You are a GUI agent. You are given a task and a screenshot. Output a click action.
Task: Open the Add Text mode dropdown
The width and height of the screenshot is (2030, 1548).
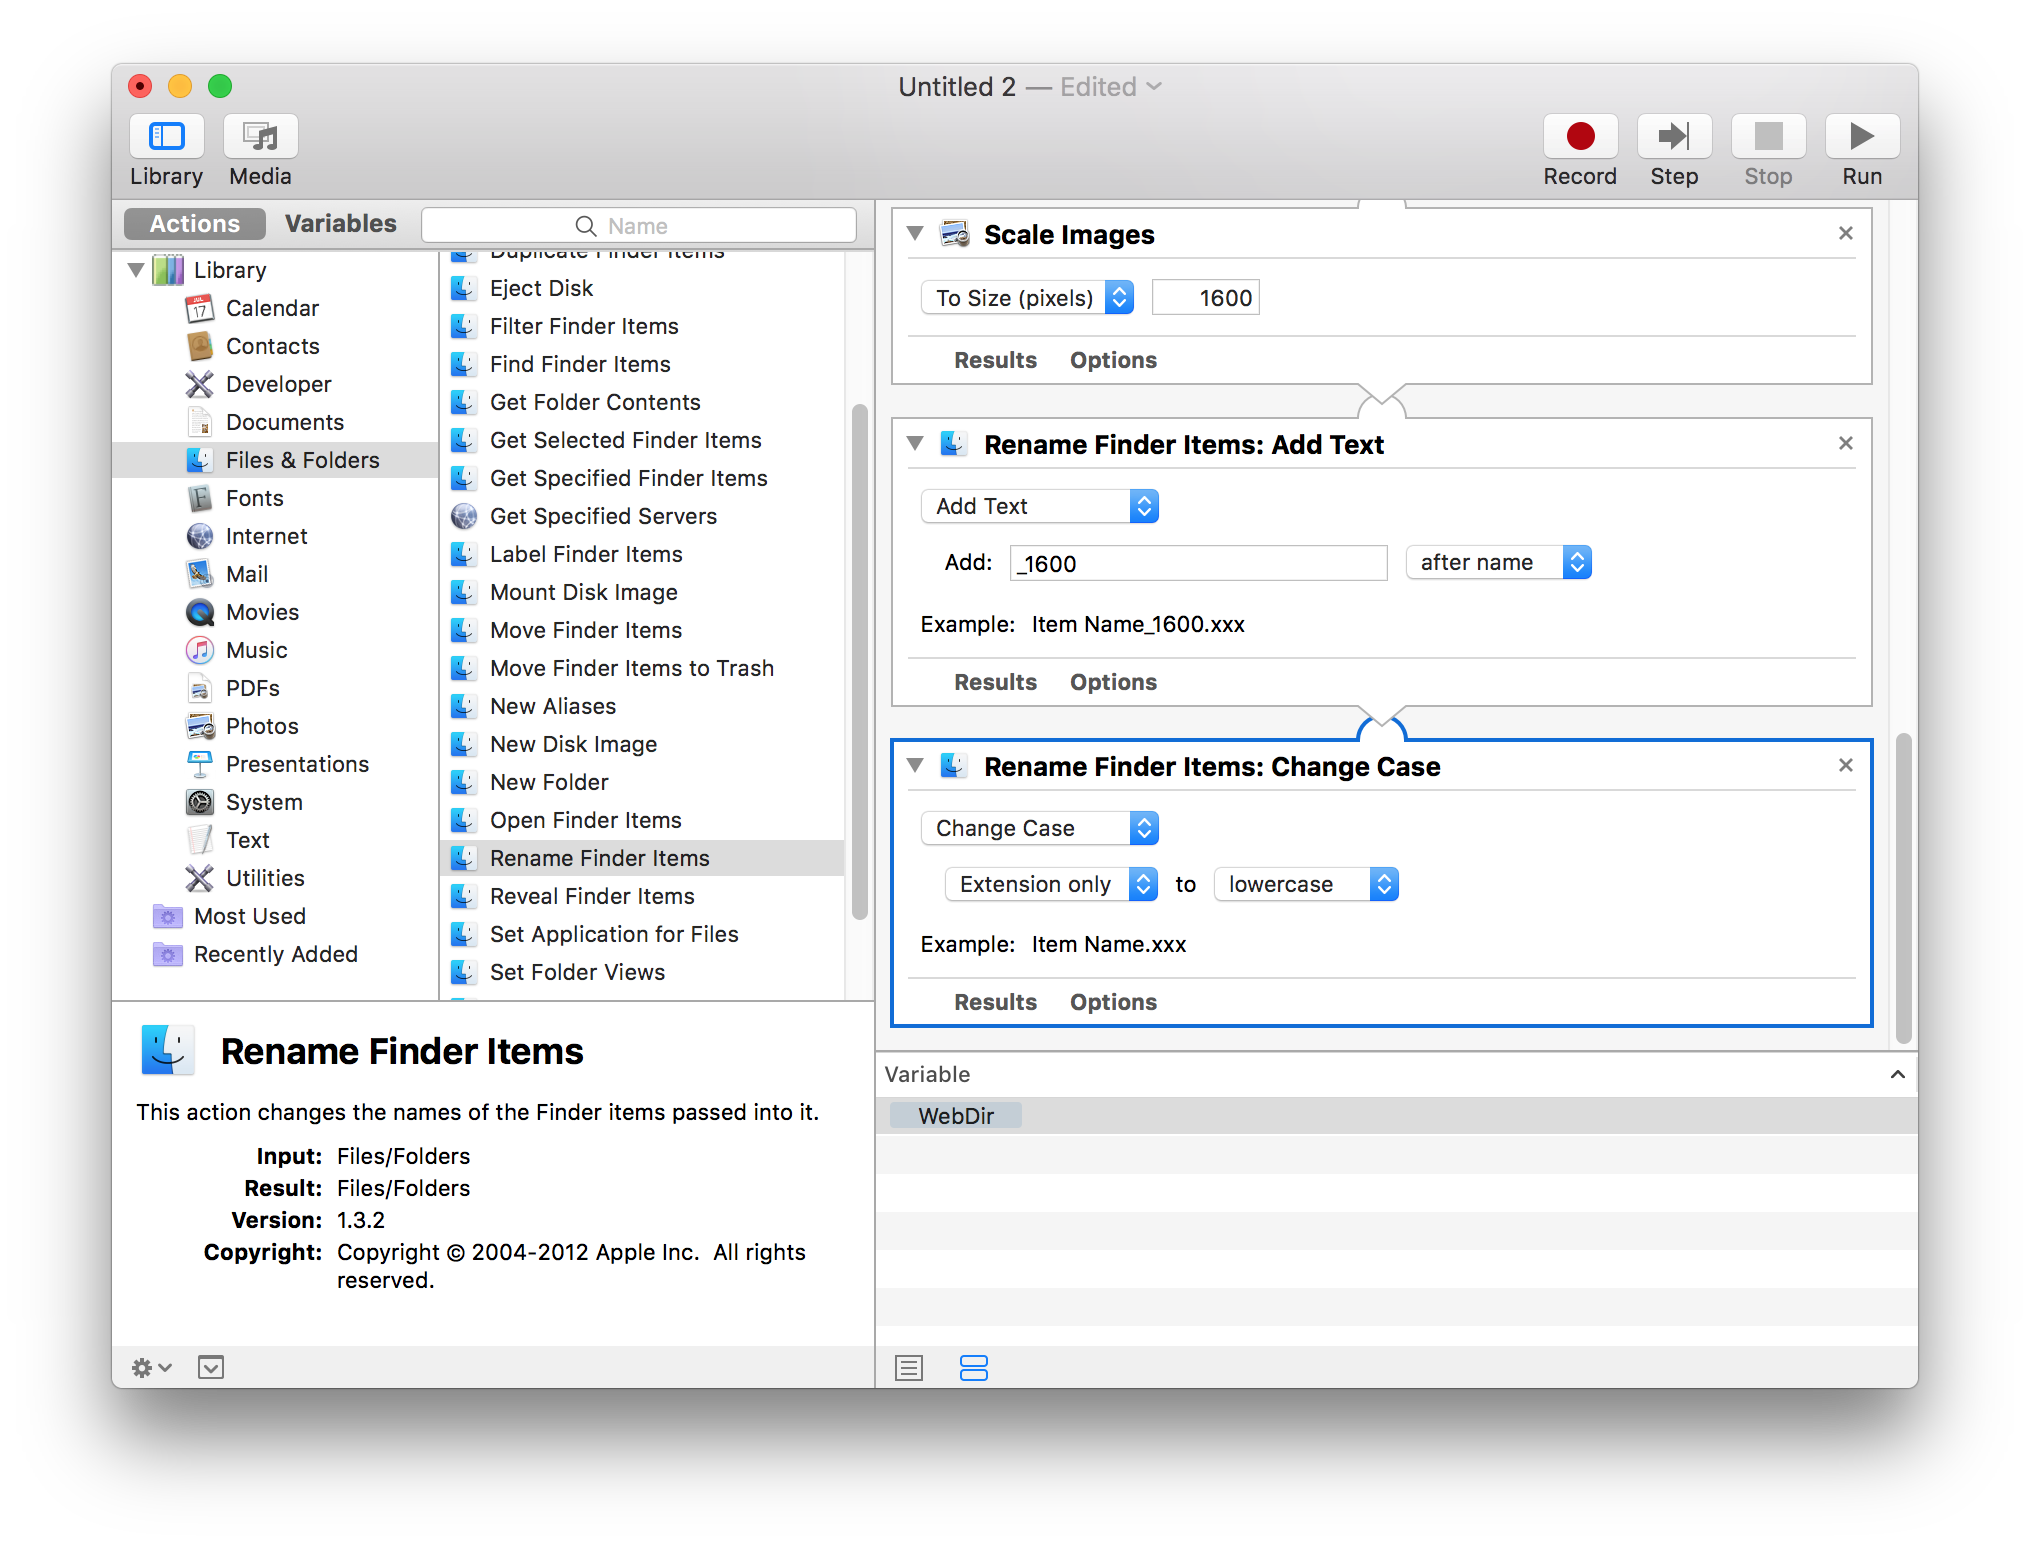1039,506
